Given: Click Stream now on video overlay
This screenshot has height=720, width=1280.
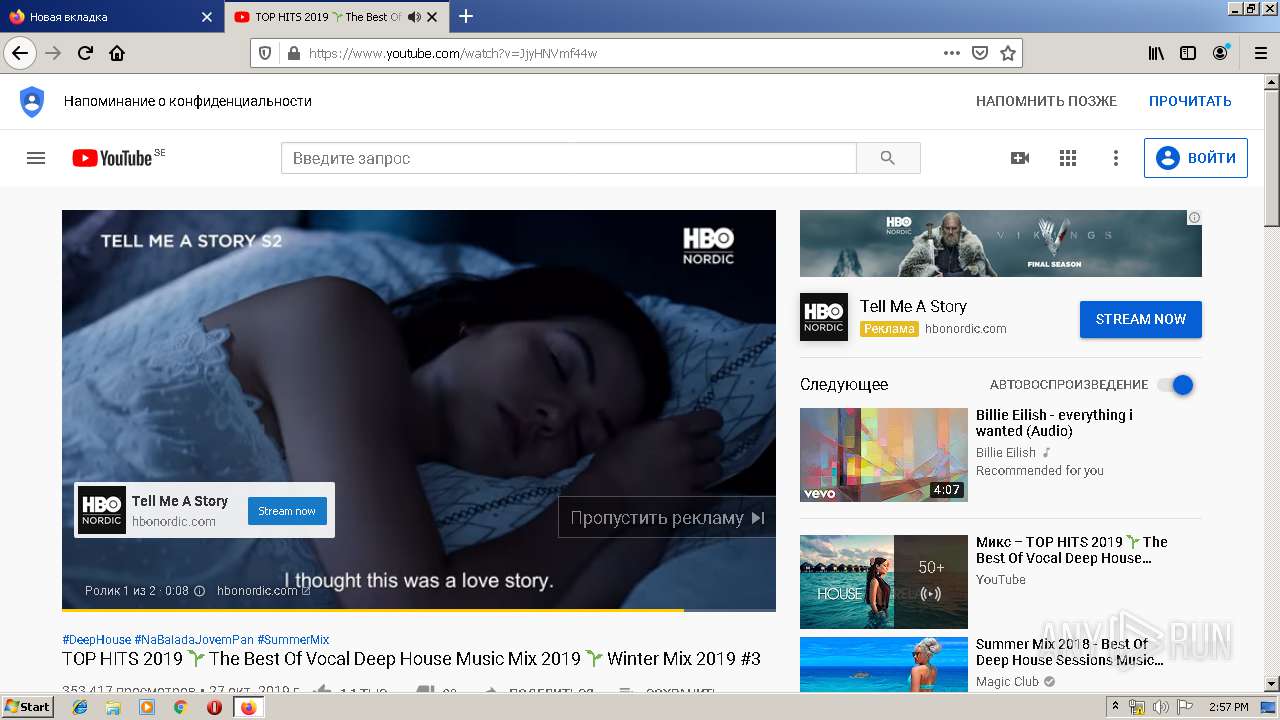Looking at the screenshot, I should tap(287, 511).
